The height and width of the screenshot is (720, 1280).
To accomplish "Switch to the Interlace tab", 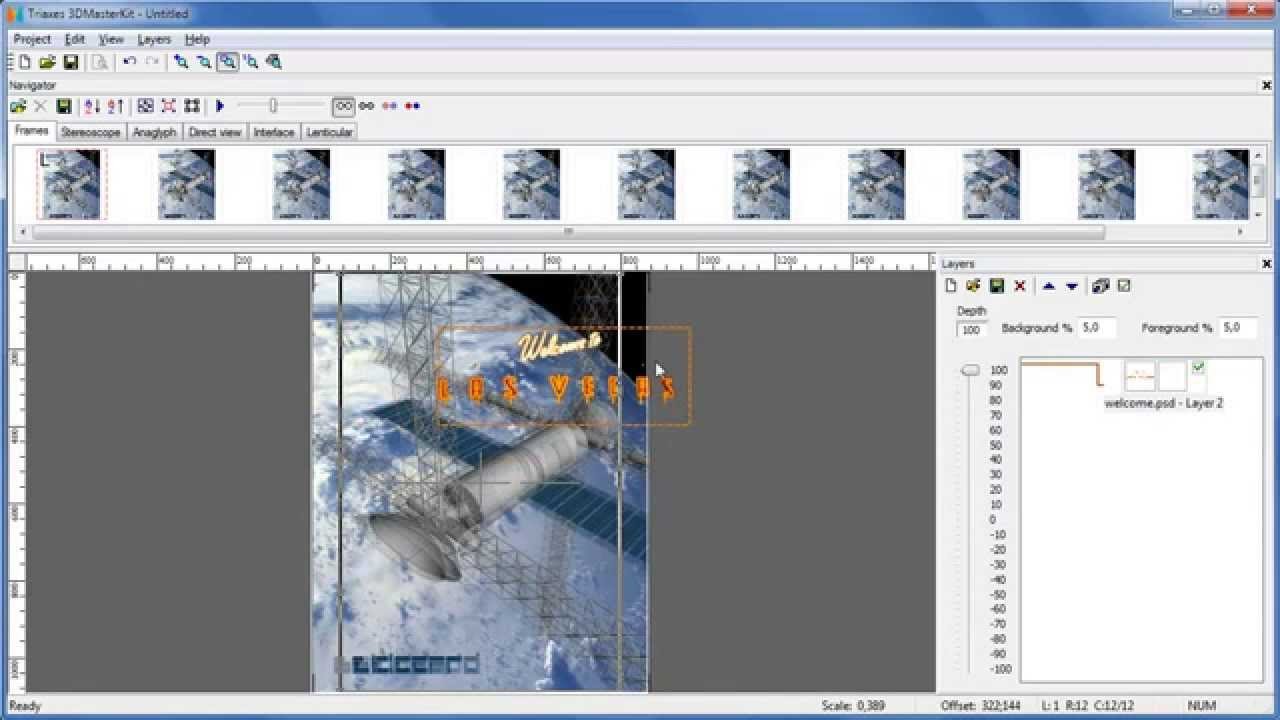I will pos(273,132).
